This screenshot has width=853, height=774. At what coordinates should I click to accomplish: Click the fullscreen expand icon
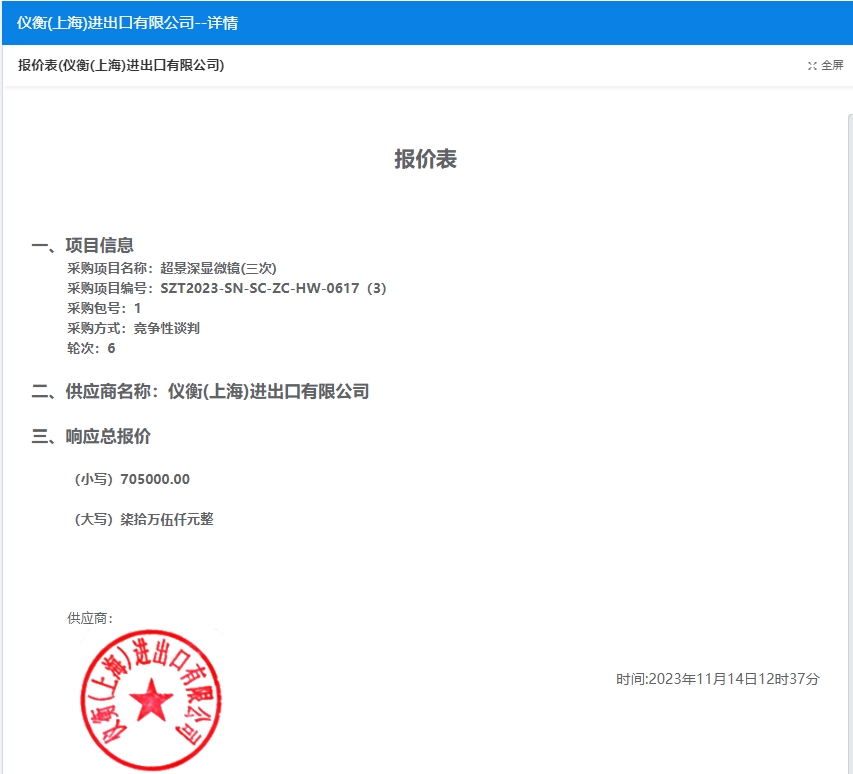click(x=812, y=66)
